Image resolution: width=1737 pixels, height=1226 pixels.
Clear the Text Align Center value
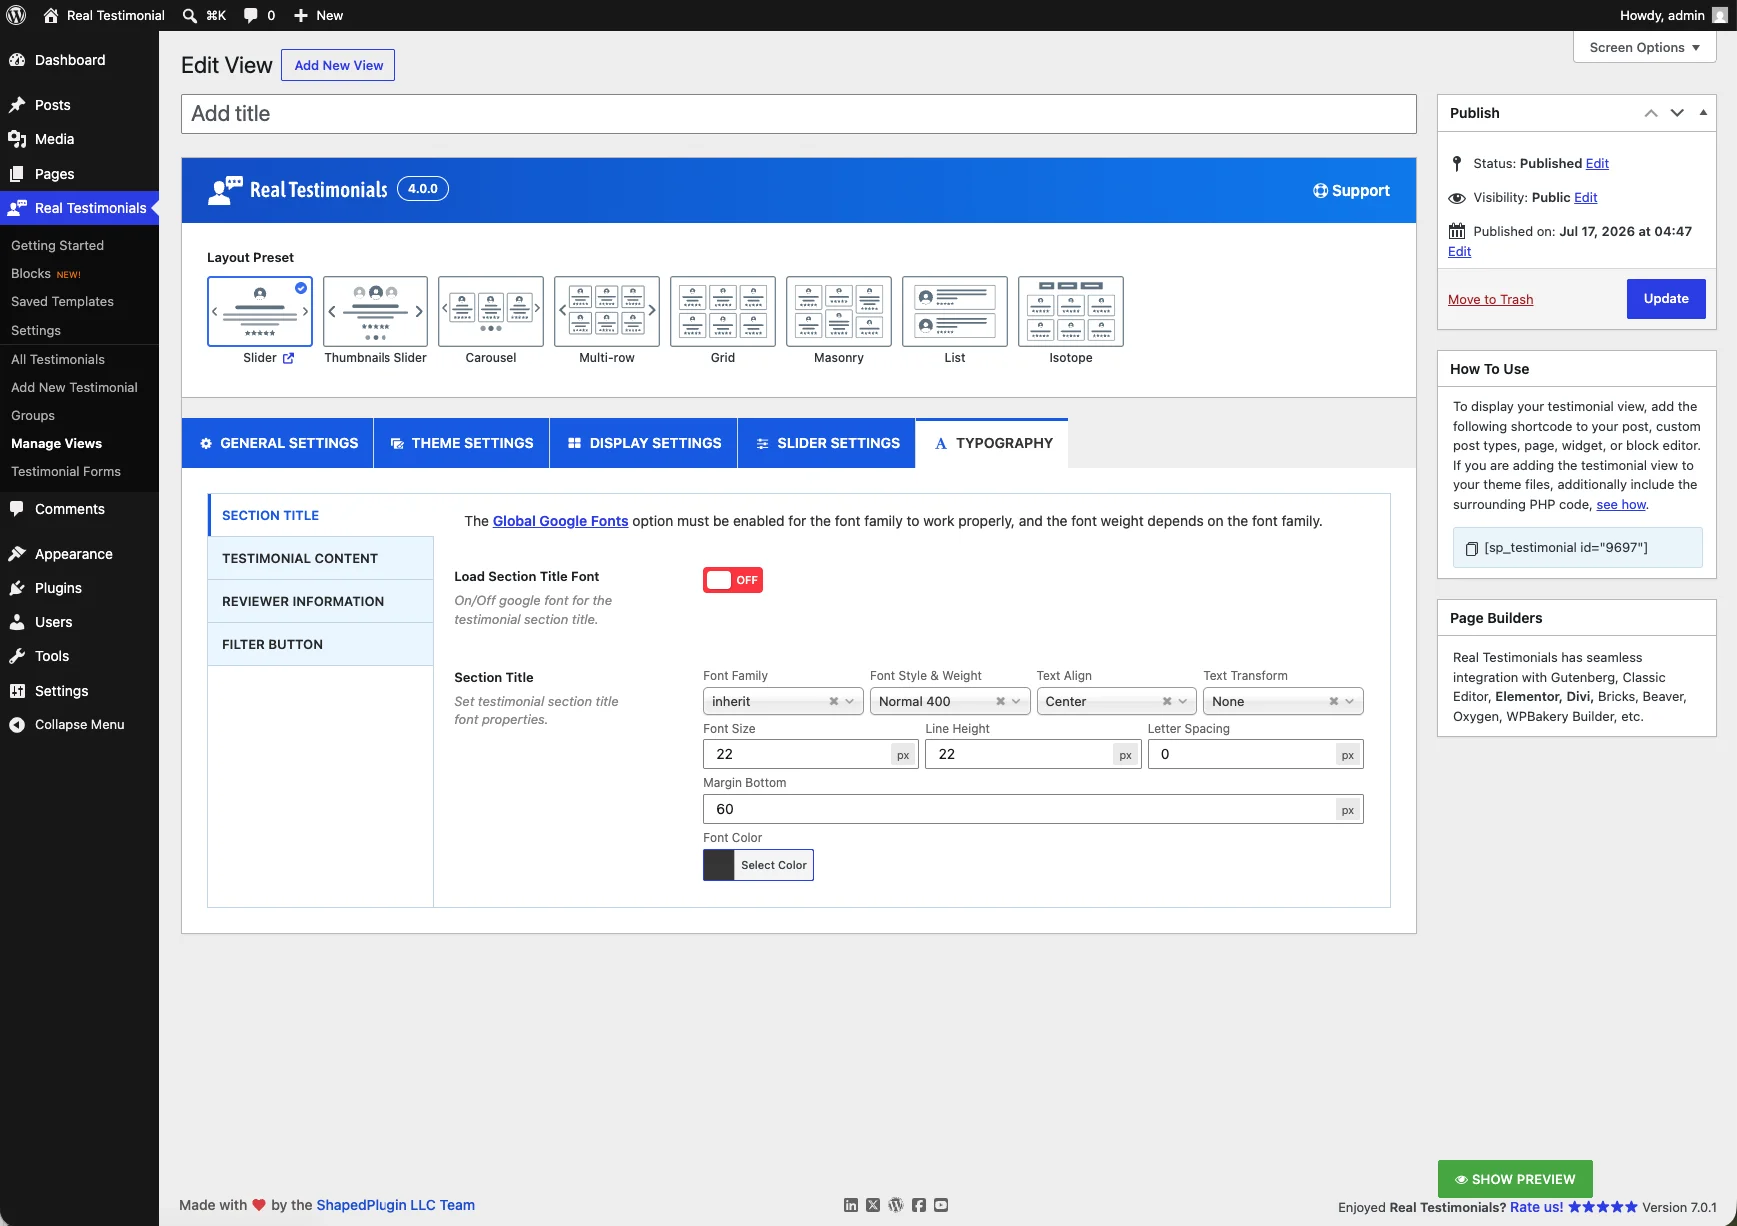pos(1167,702)
